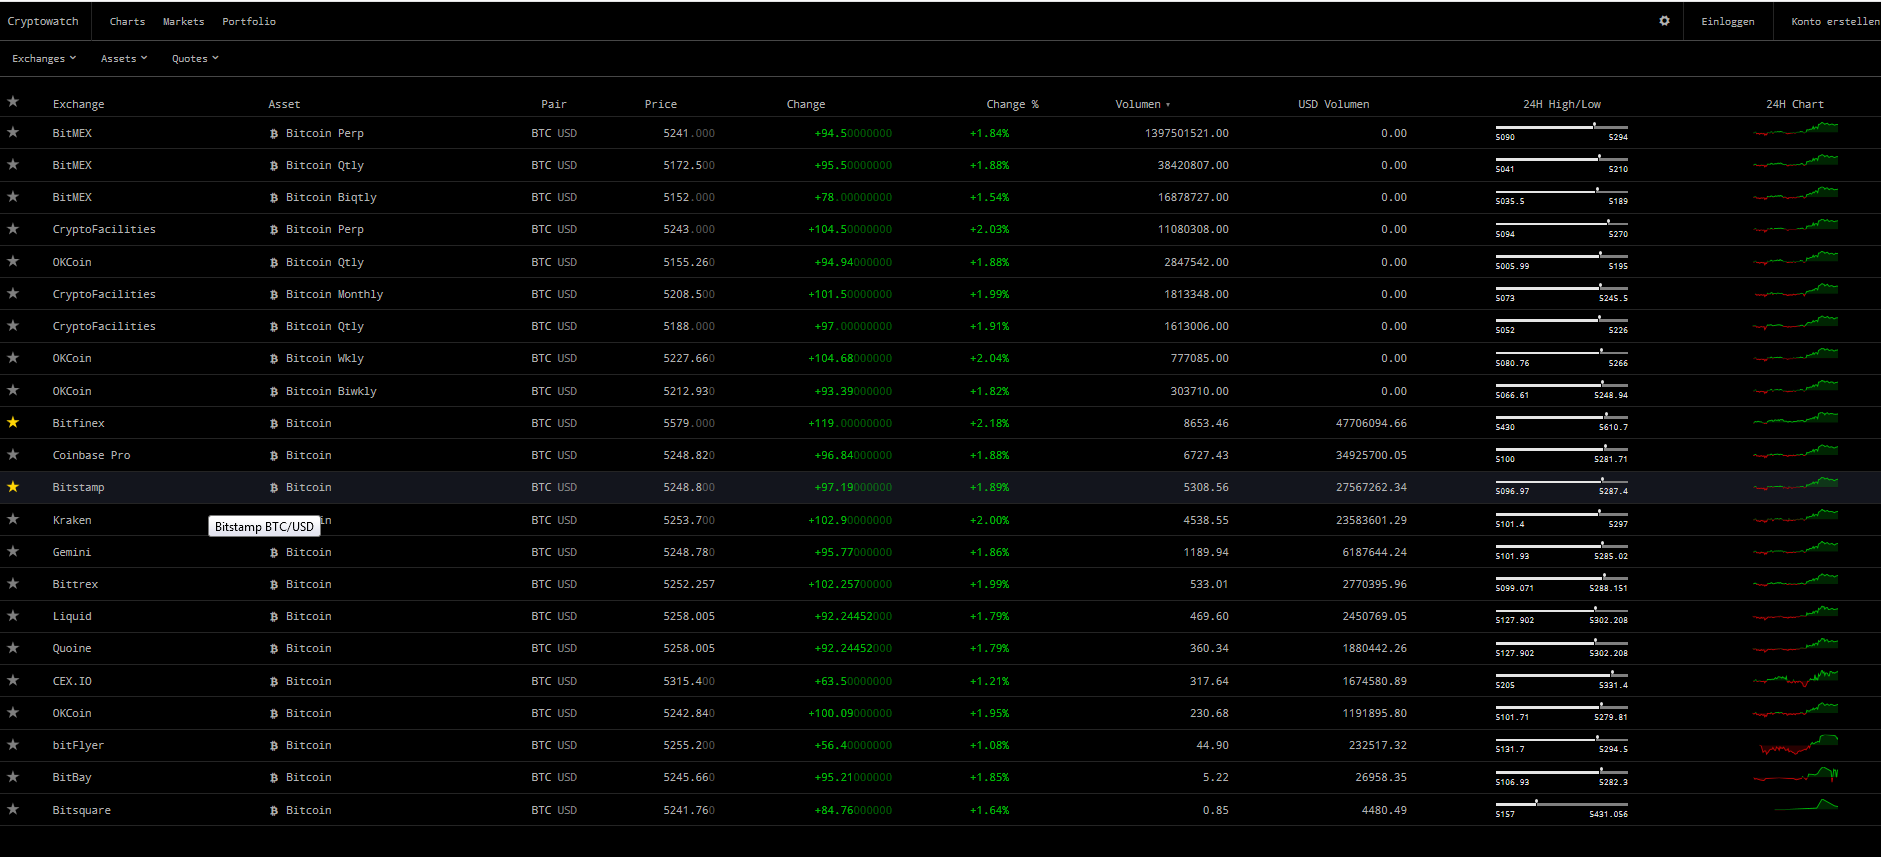Go to the Cryptowatch home logo
Image resolution: width=1881 pixels, height=857 pixels.
tap(43, 21)
